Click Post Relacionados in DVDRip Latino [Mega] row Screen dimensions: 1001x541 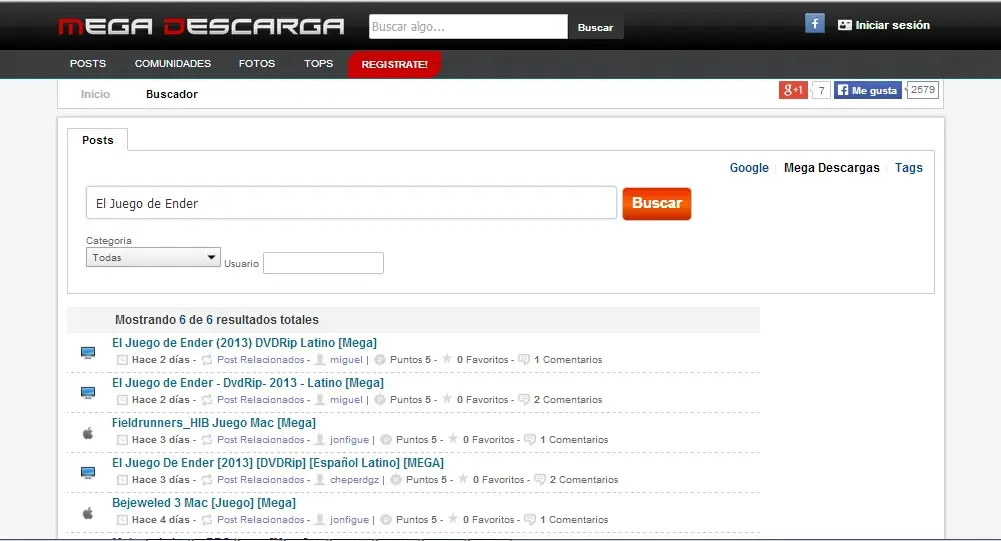point(260,360)
